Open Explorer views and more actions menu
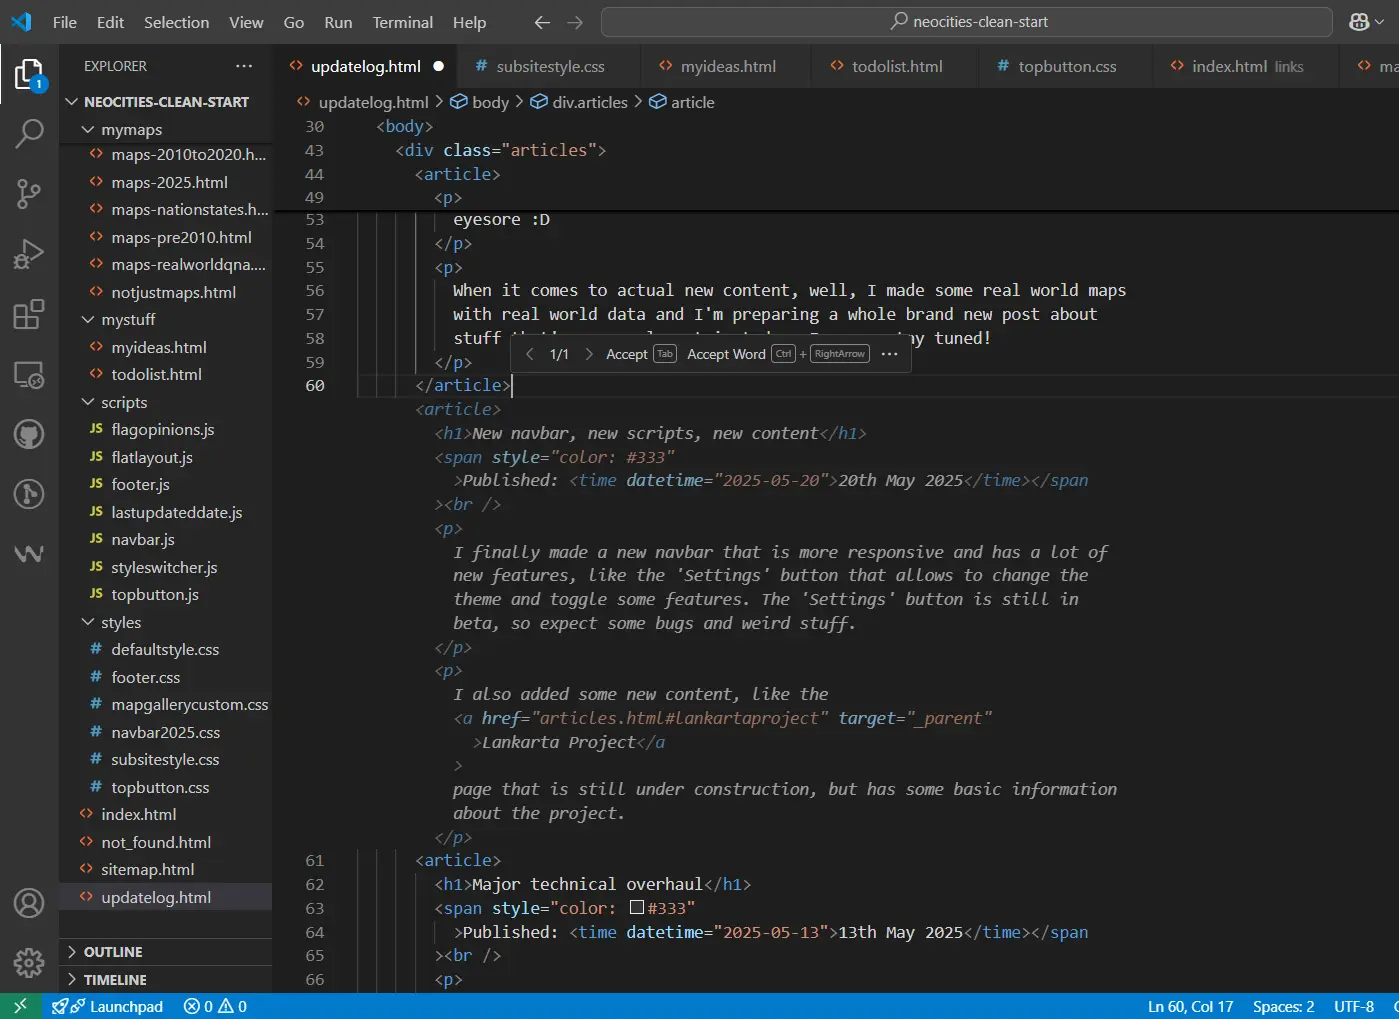 click(x=244, y=66)
